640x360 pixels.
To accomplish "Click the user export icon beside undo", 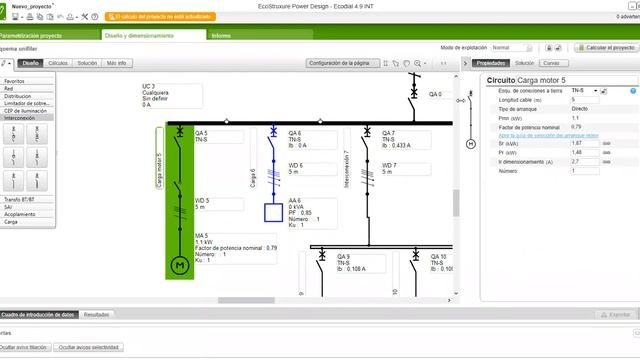I will coord(70,17).
